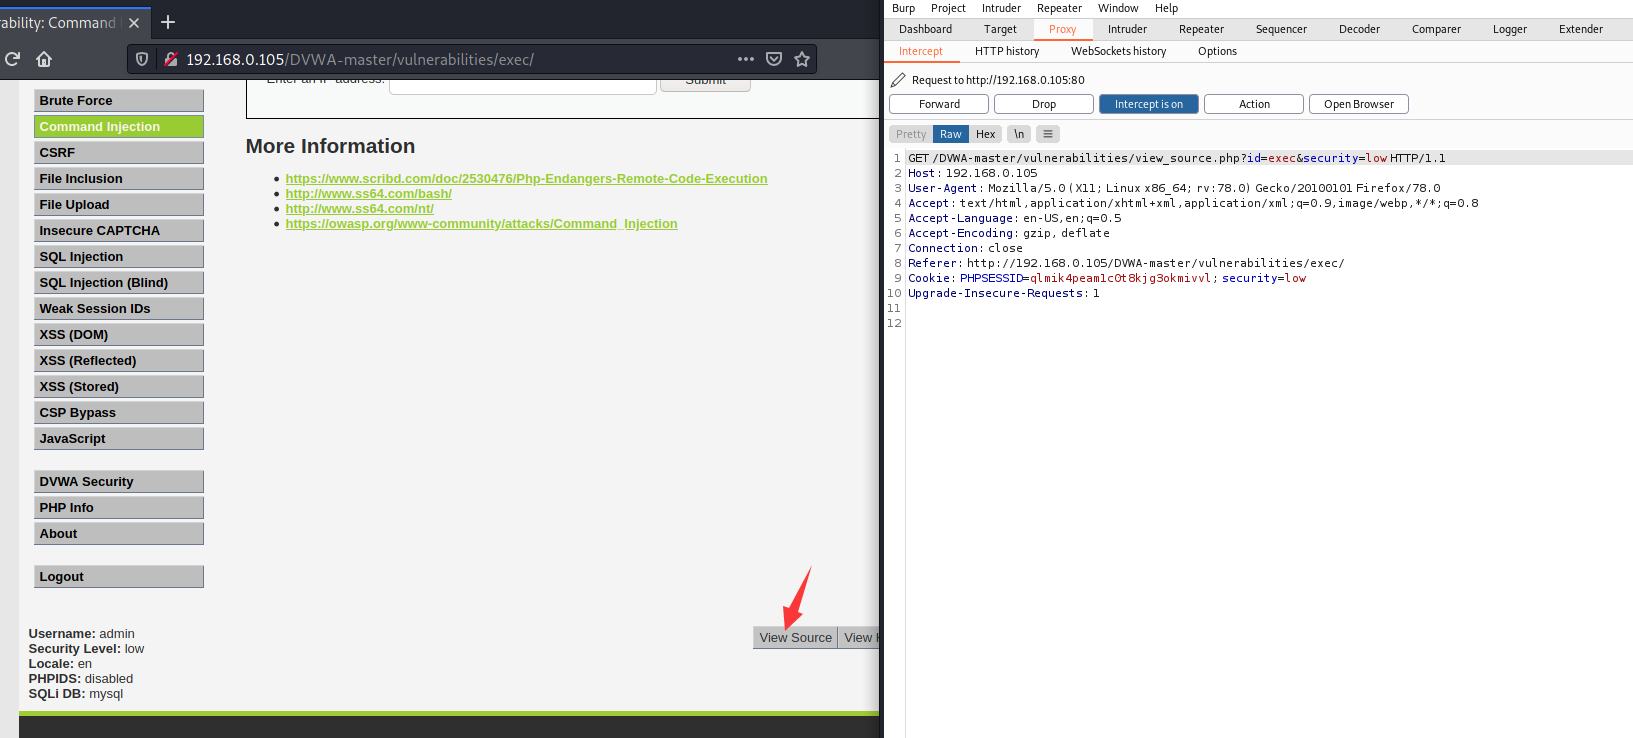Open the Burp menu
Viewport: 1633px width, 738px height.
pyautogui.click(x=903, y=8)
